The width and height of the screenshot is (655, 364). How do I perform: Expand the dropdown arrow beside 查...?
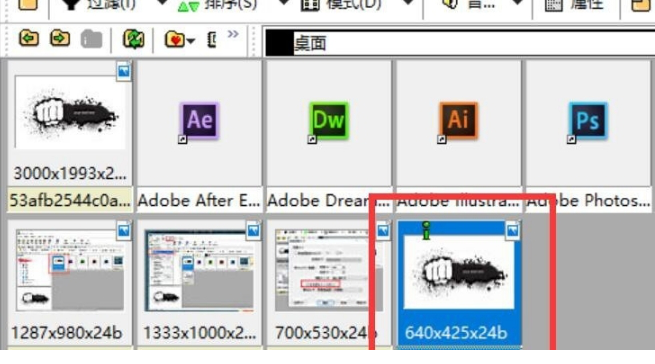point(518,3)
